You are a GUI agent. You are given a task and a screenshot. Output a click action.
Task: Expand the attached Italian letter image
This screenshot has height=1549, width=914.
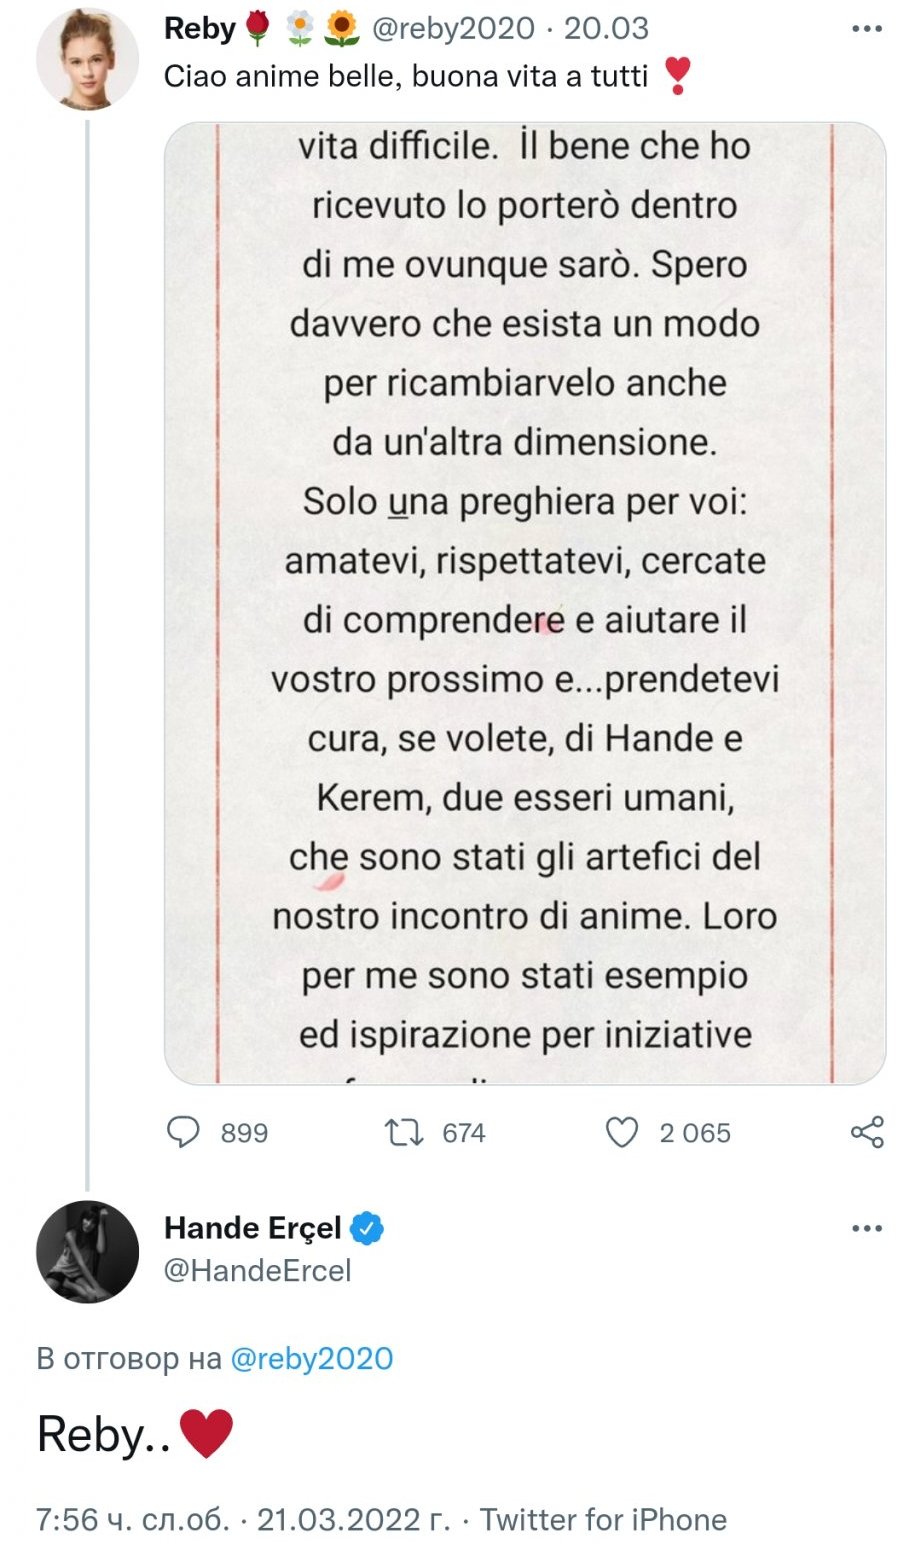[x=524, y=602]
